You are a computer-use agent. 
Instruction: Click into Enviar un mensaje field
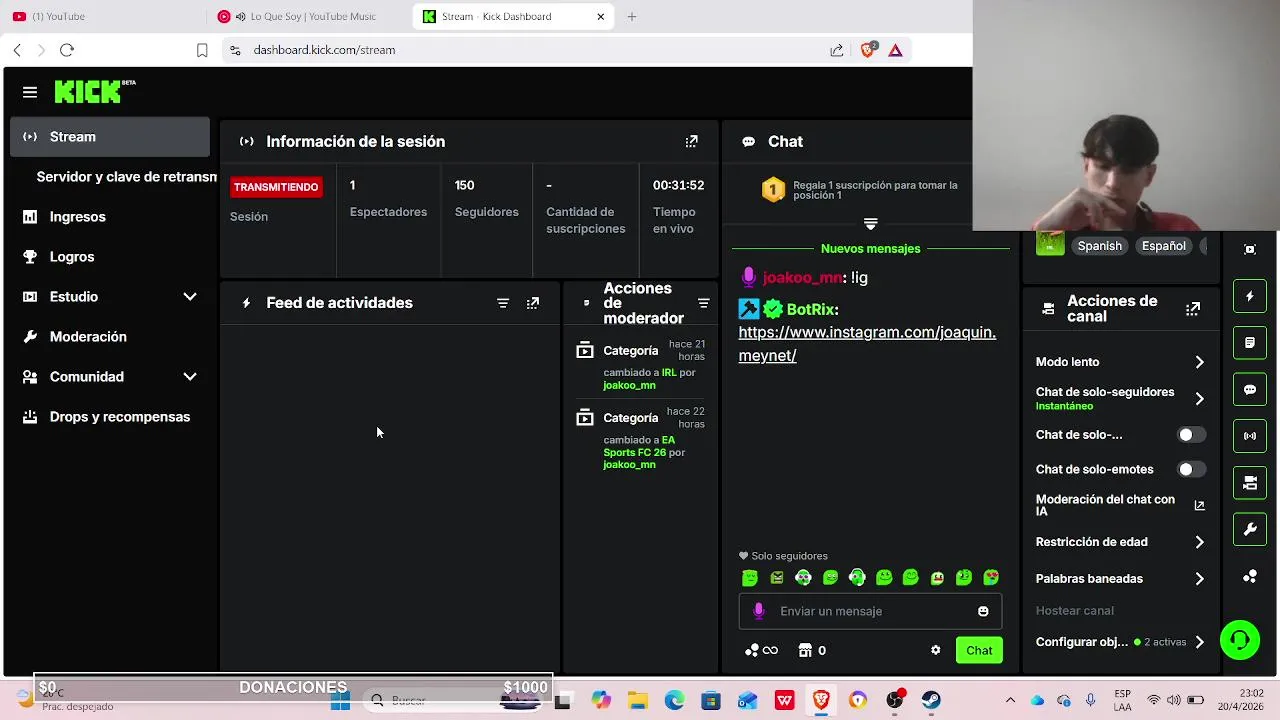870,611
